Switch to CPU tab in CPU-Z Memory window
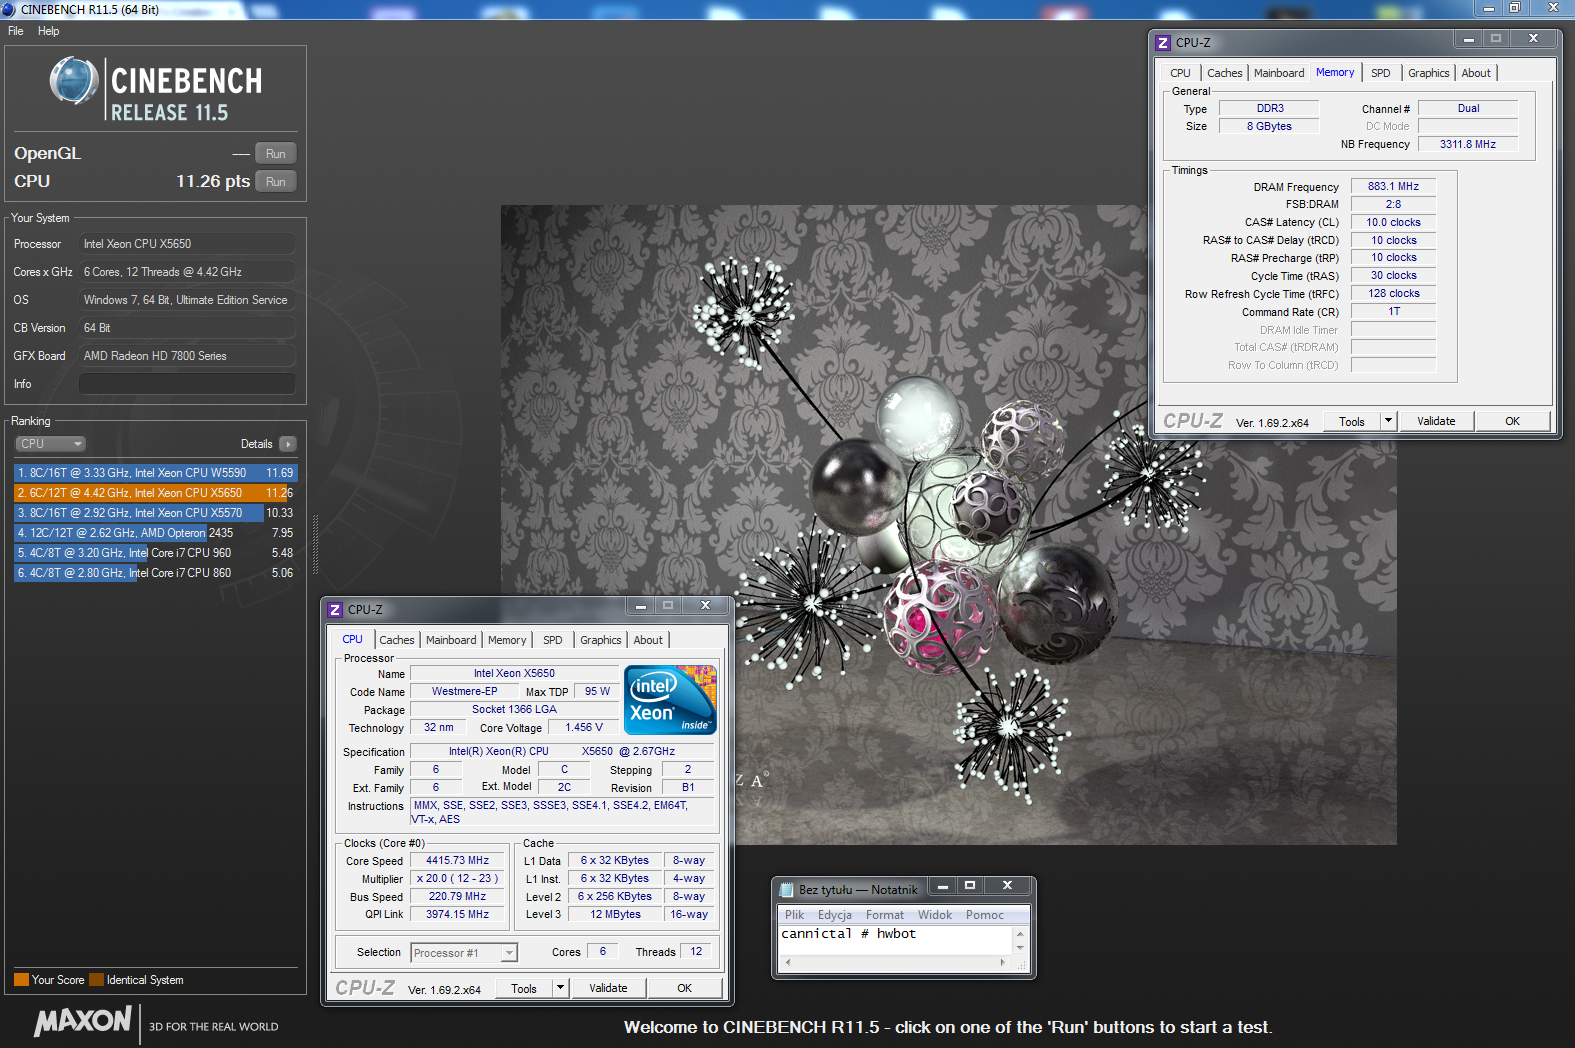 pos(1180,73)
